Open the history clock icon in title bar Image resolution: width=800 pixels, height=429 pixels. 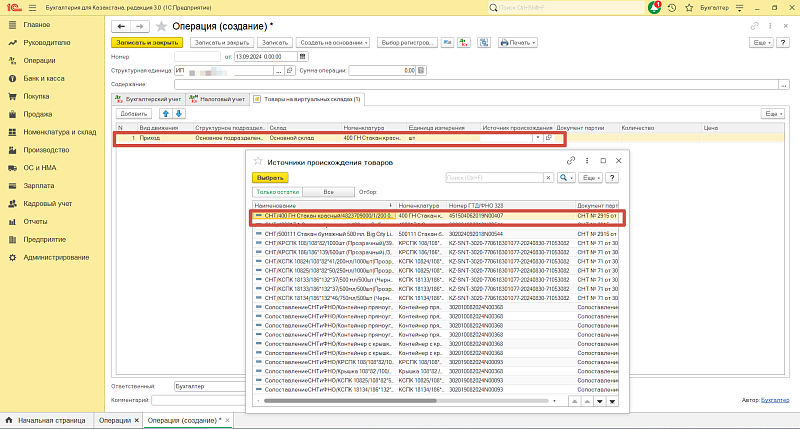coord(672,7)
